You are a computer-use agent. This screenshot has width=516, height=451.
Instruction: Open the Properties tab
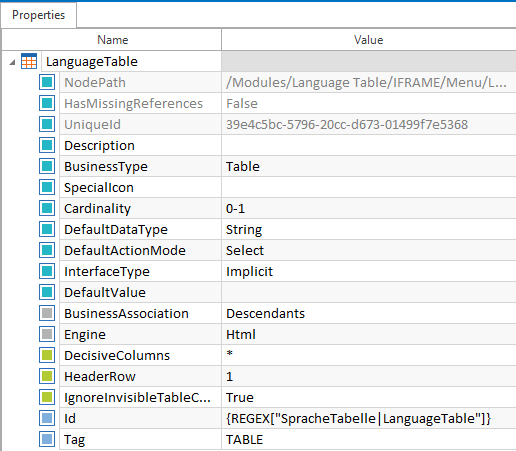39,15
